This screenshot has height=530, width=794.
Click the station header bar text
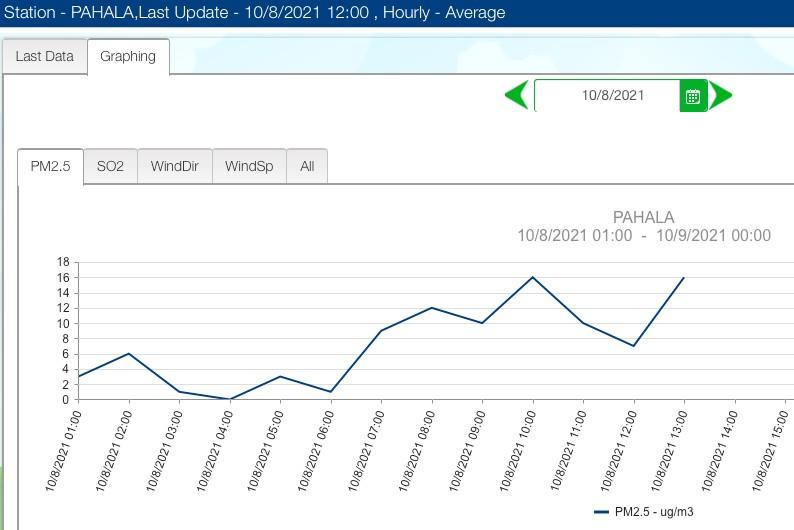(255, 13)
